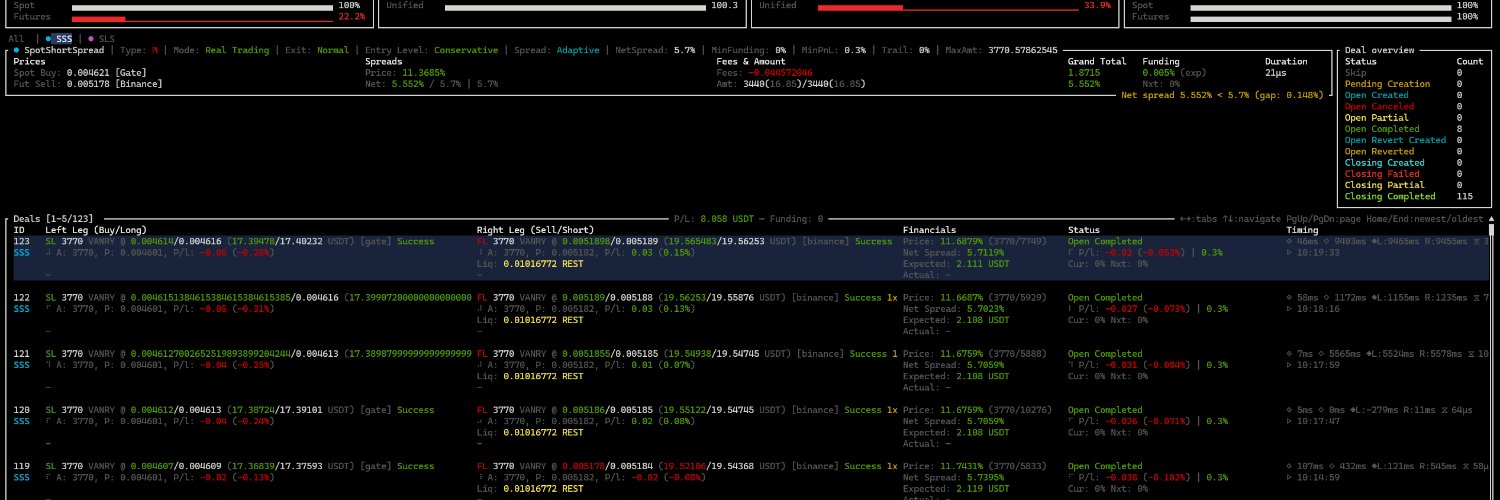Click Open Canceled in Deal overview
The width and height of the screenshot is (1500, 500).
[1380, 106]
